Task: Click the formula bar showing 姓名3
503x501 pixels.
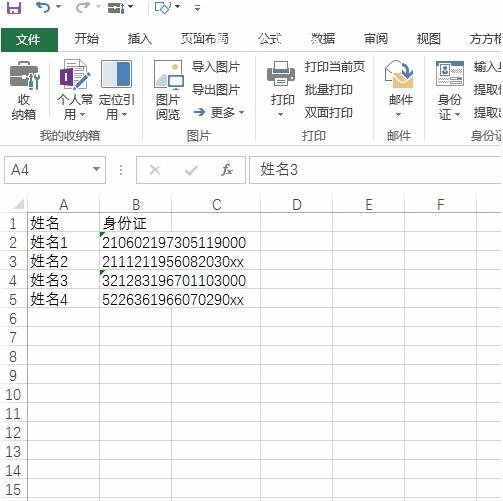Action: [375, 170]
